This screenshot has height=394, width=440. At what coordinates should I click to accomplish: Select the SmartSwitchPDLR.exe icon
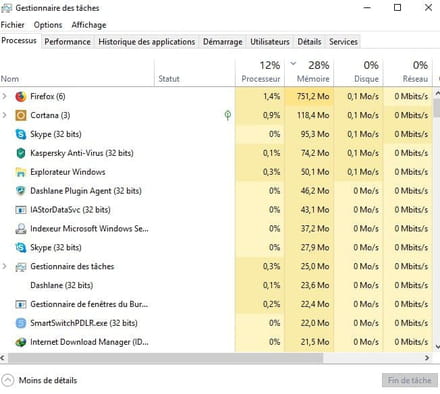point(21,323)
